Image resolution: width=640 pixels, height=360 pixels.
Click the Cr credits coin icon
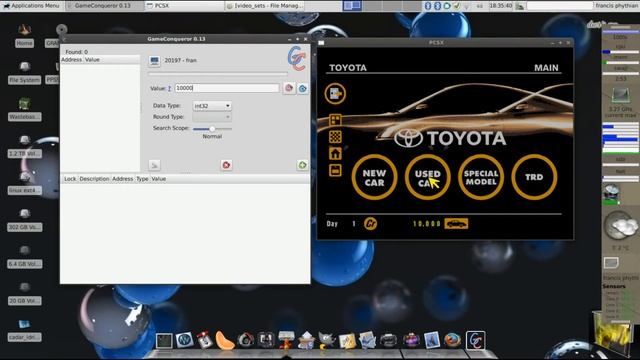tap(371, 224)
